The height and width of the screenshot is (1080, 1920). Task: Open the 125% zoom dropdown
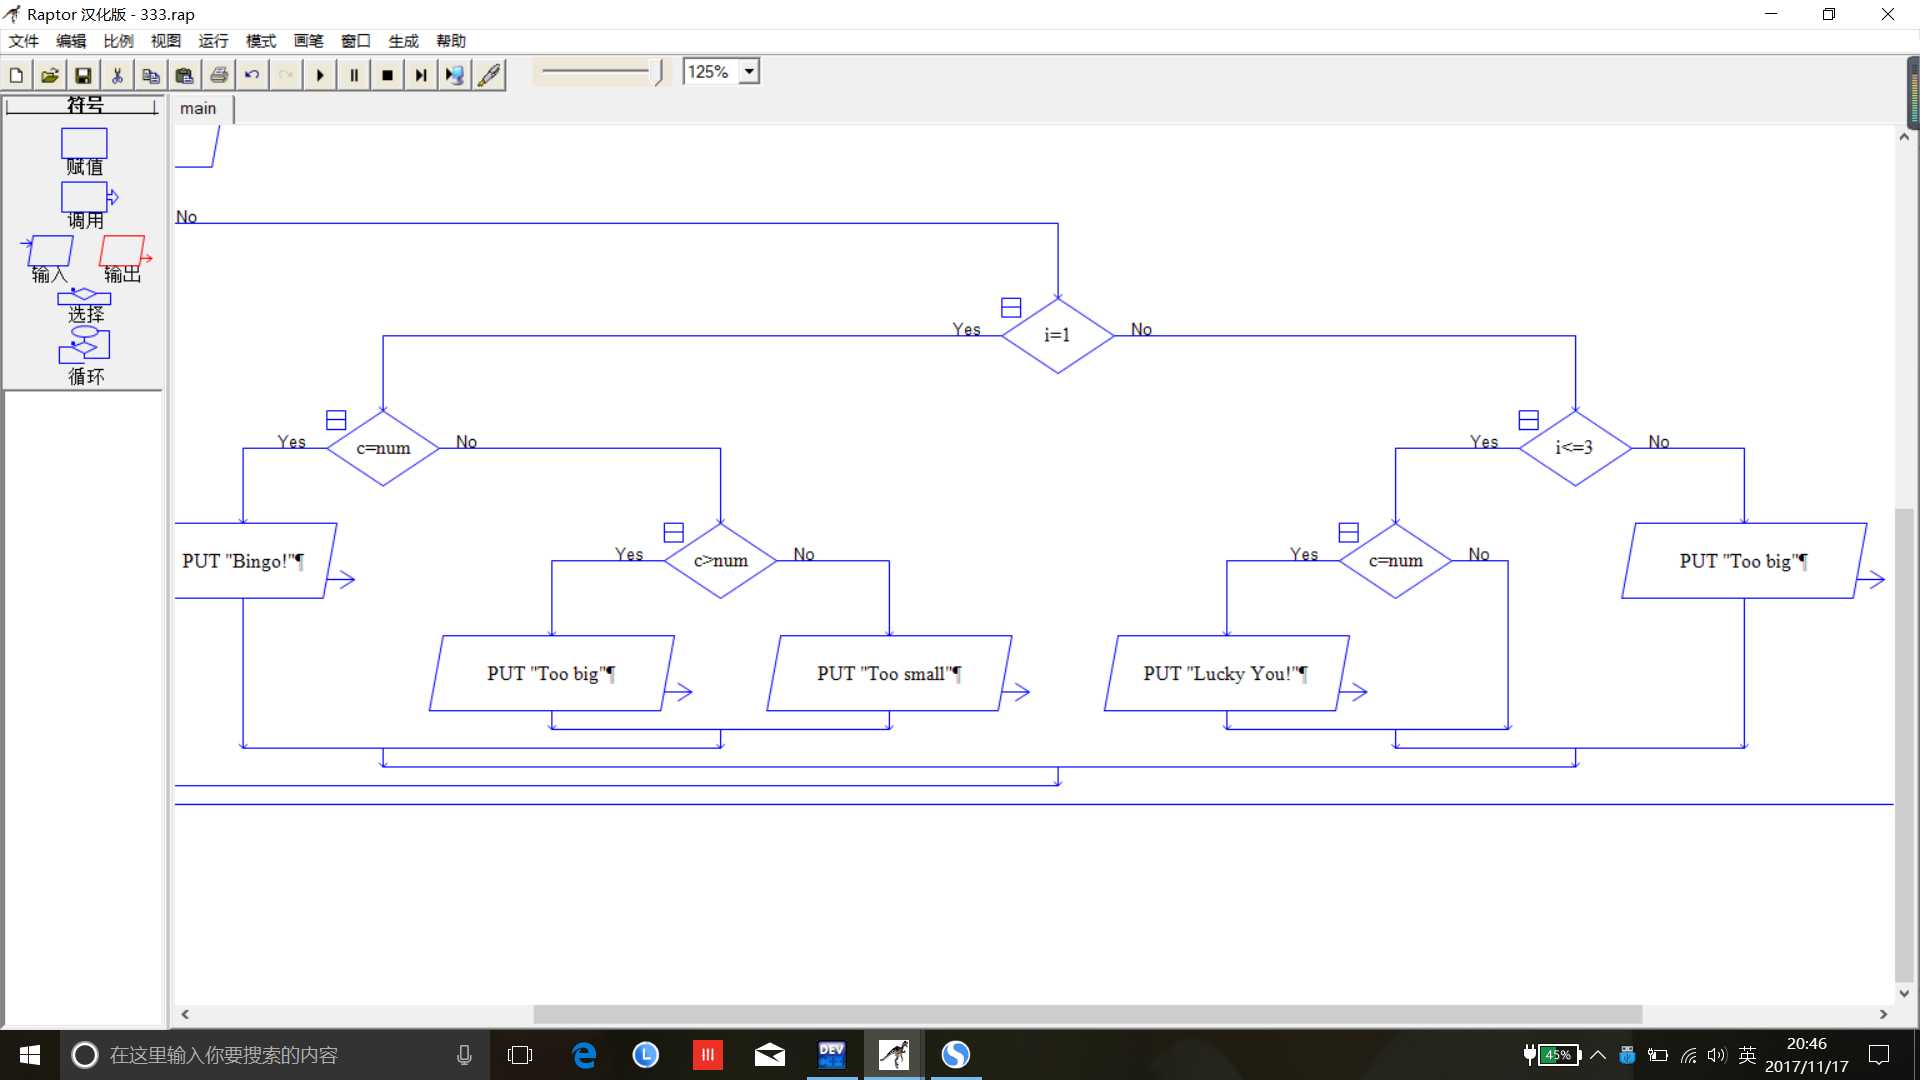pyautogui.click(x=749, y=72)
